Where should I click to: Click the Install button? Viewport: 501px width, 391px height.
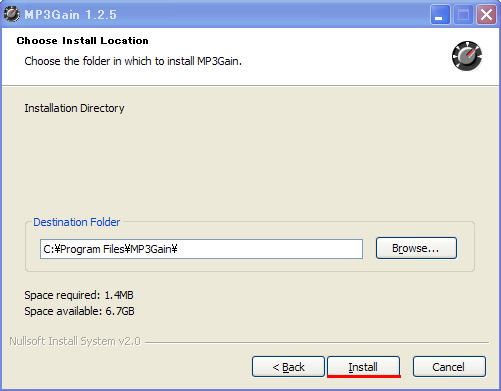363,367
